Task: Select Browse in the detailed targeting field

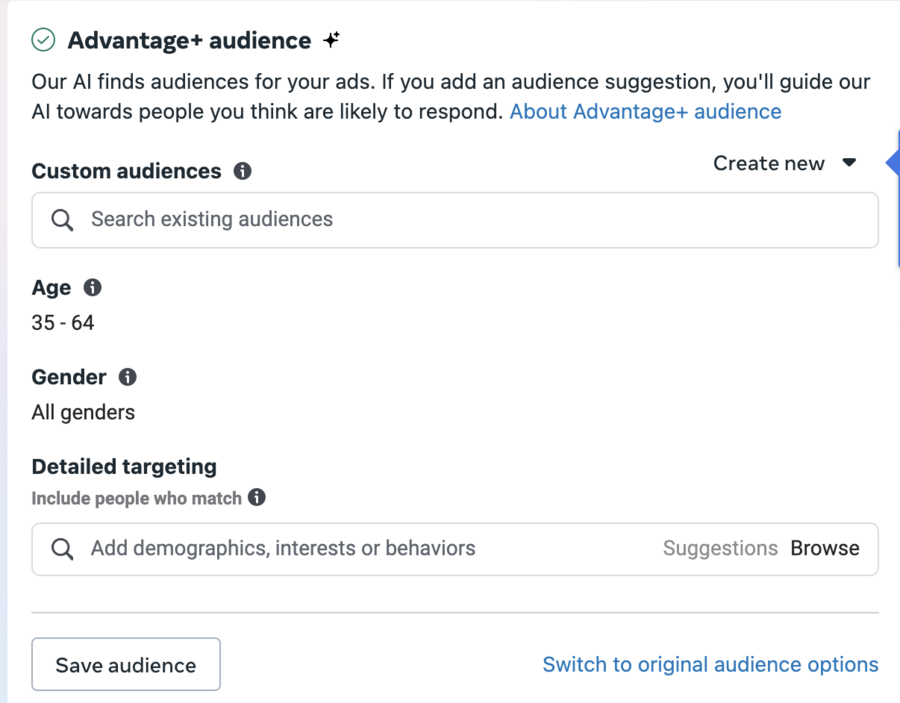Action: click(825, 548)
